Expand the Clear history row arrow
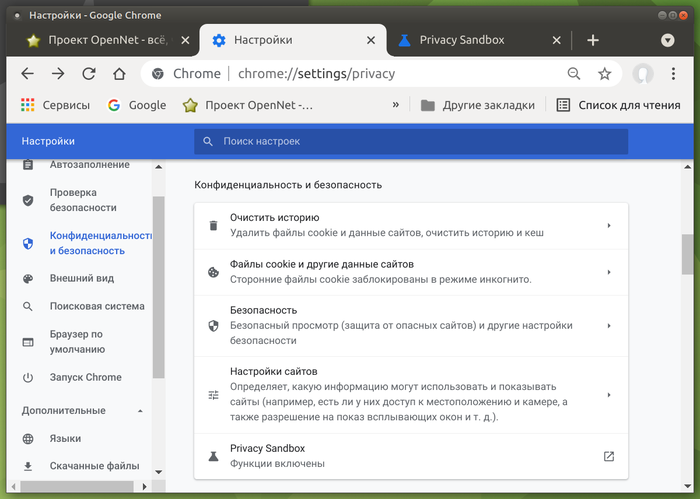Image resolution: width=700 pixels, height=499 pixels. tap(609, 225)
